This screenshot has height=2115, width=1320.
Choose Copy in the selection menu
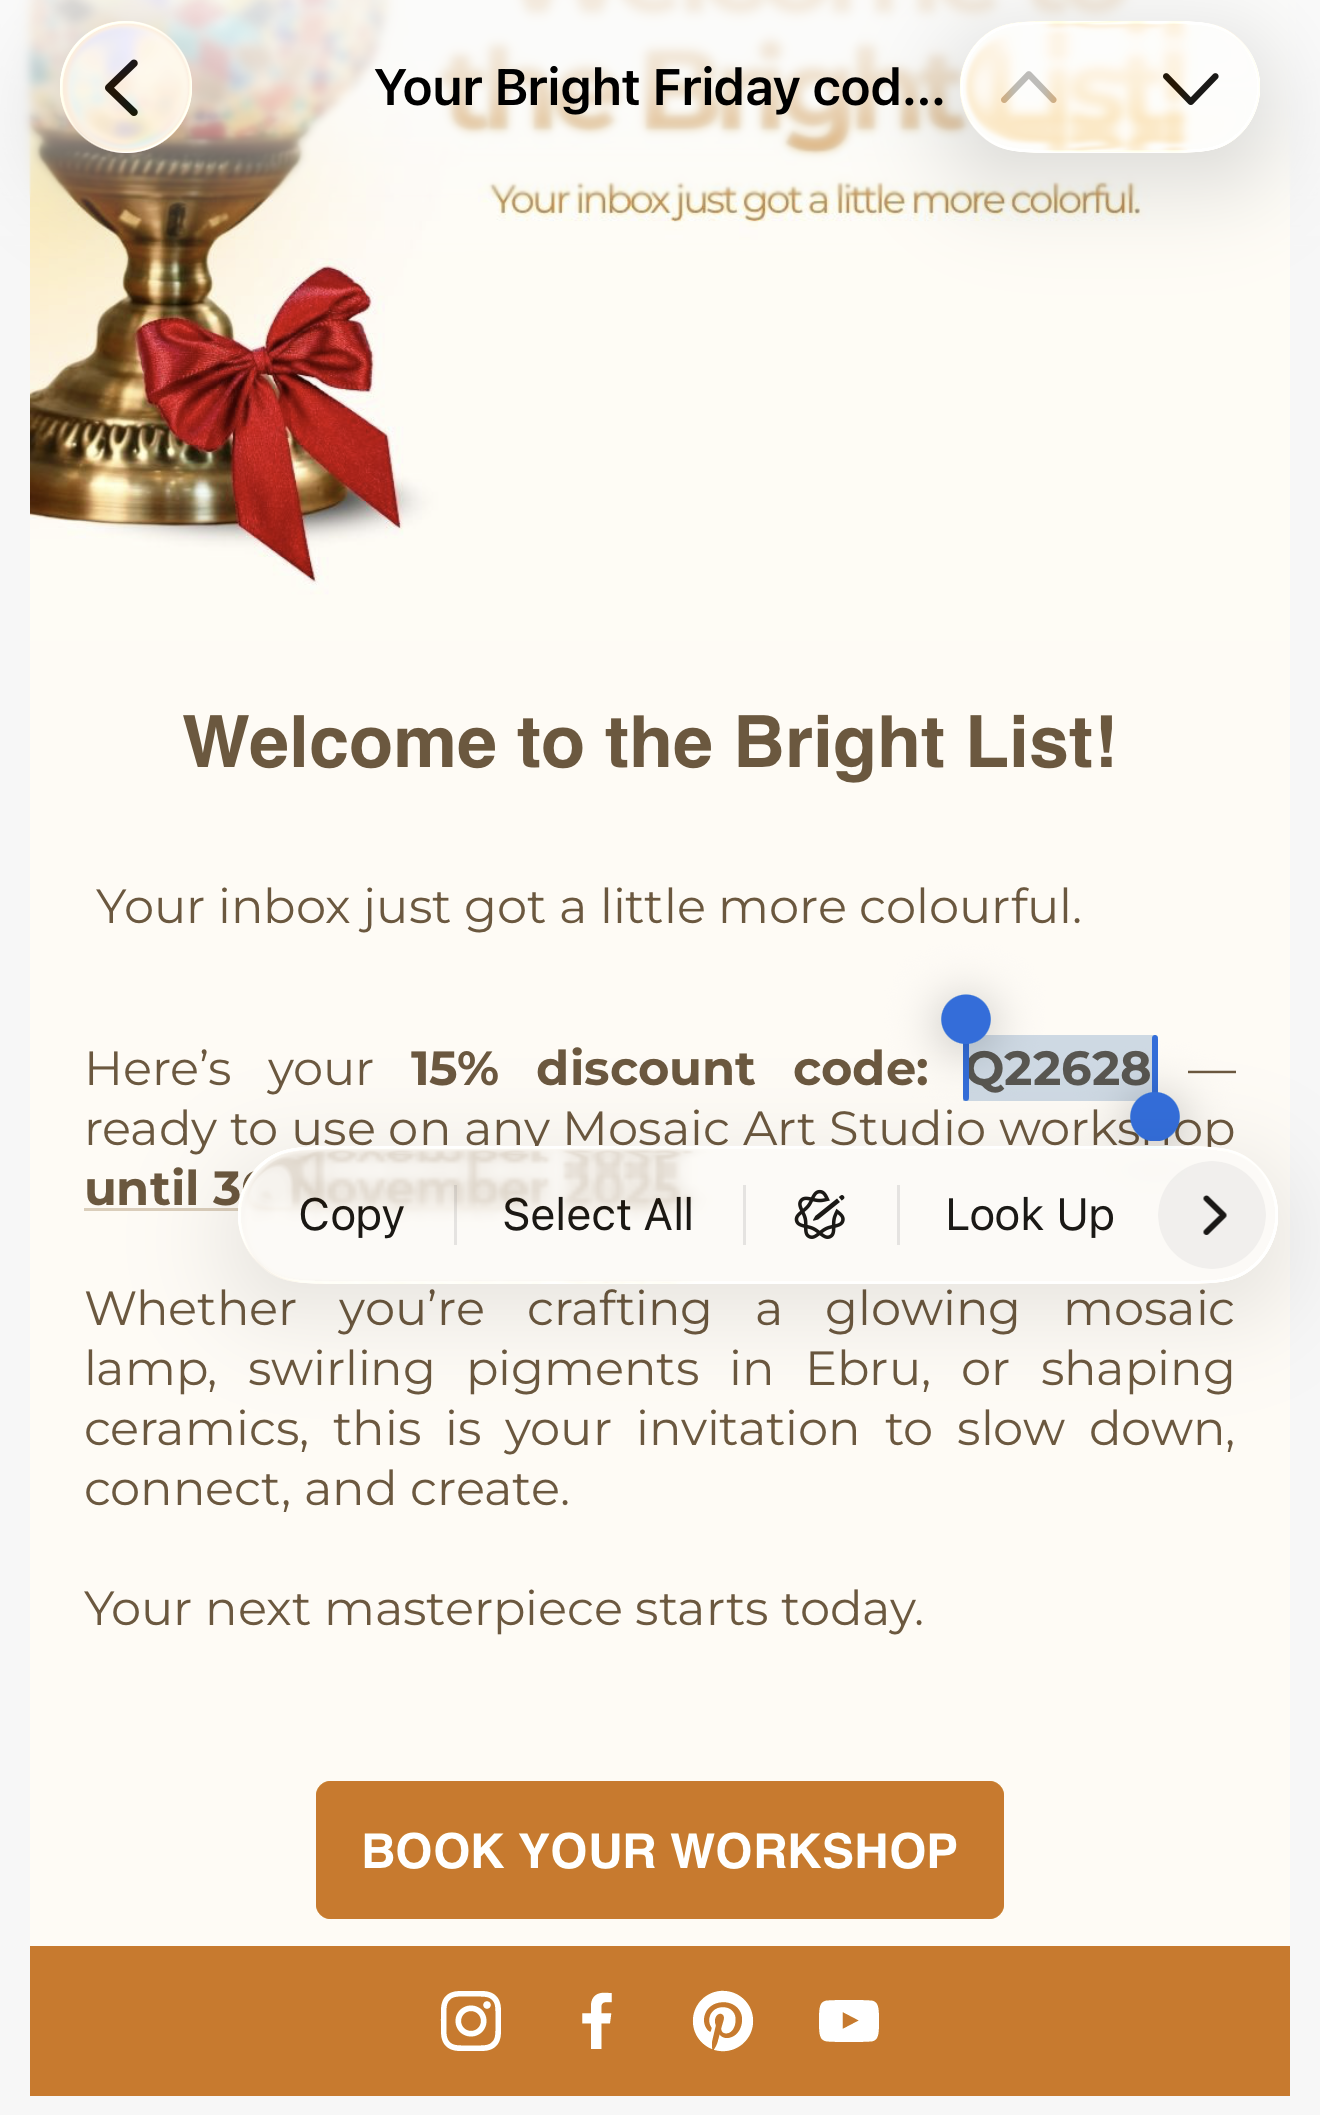351,1215
